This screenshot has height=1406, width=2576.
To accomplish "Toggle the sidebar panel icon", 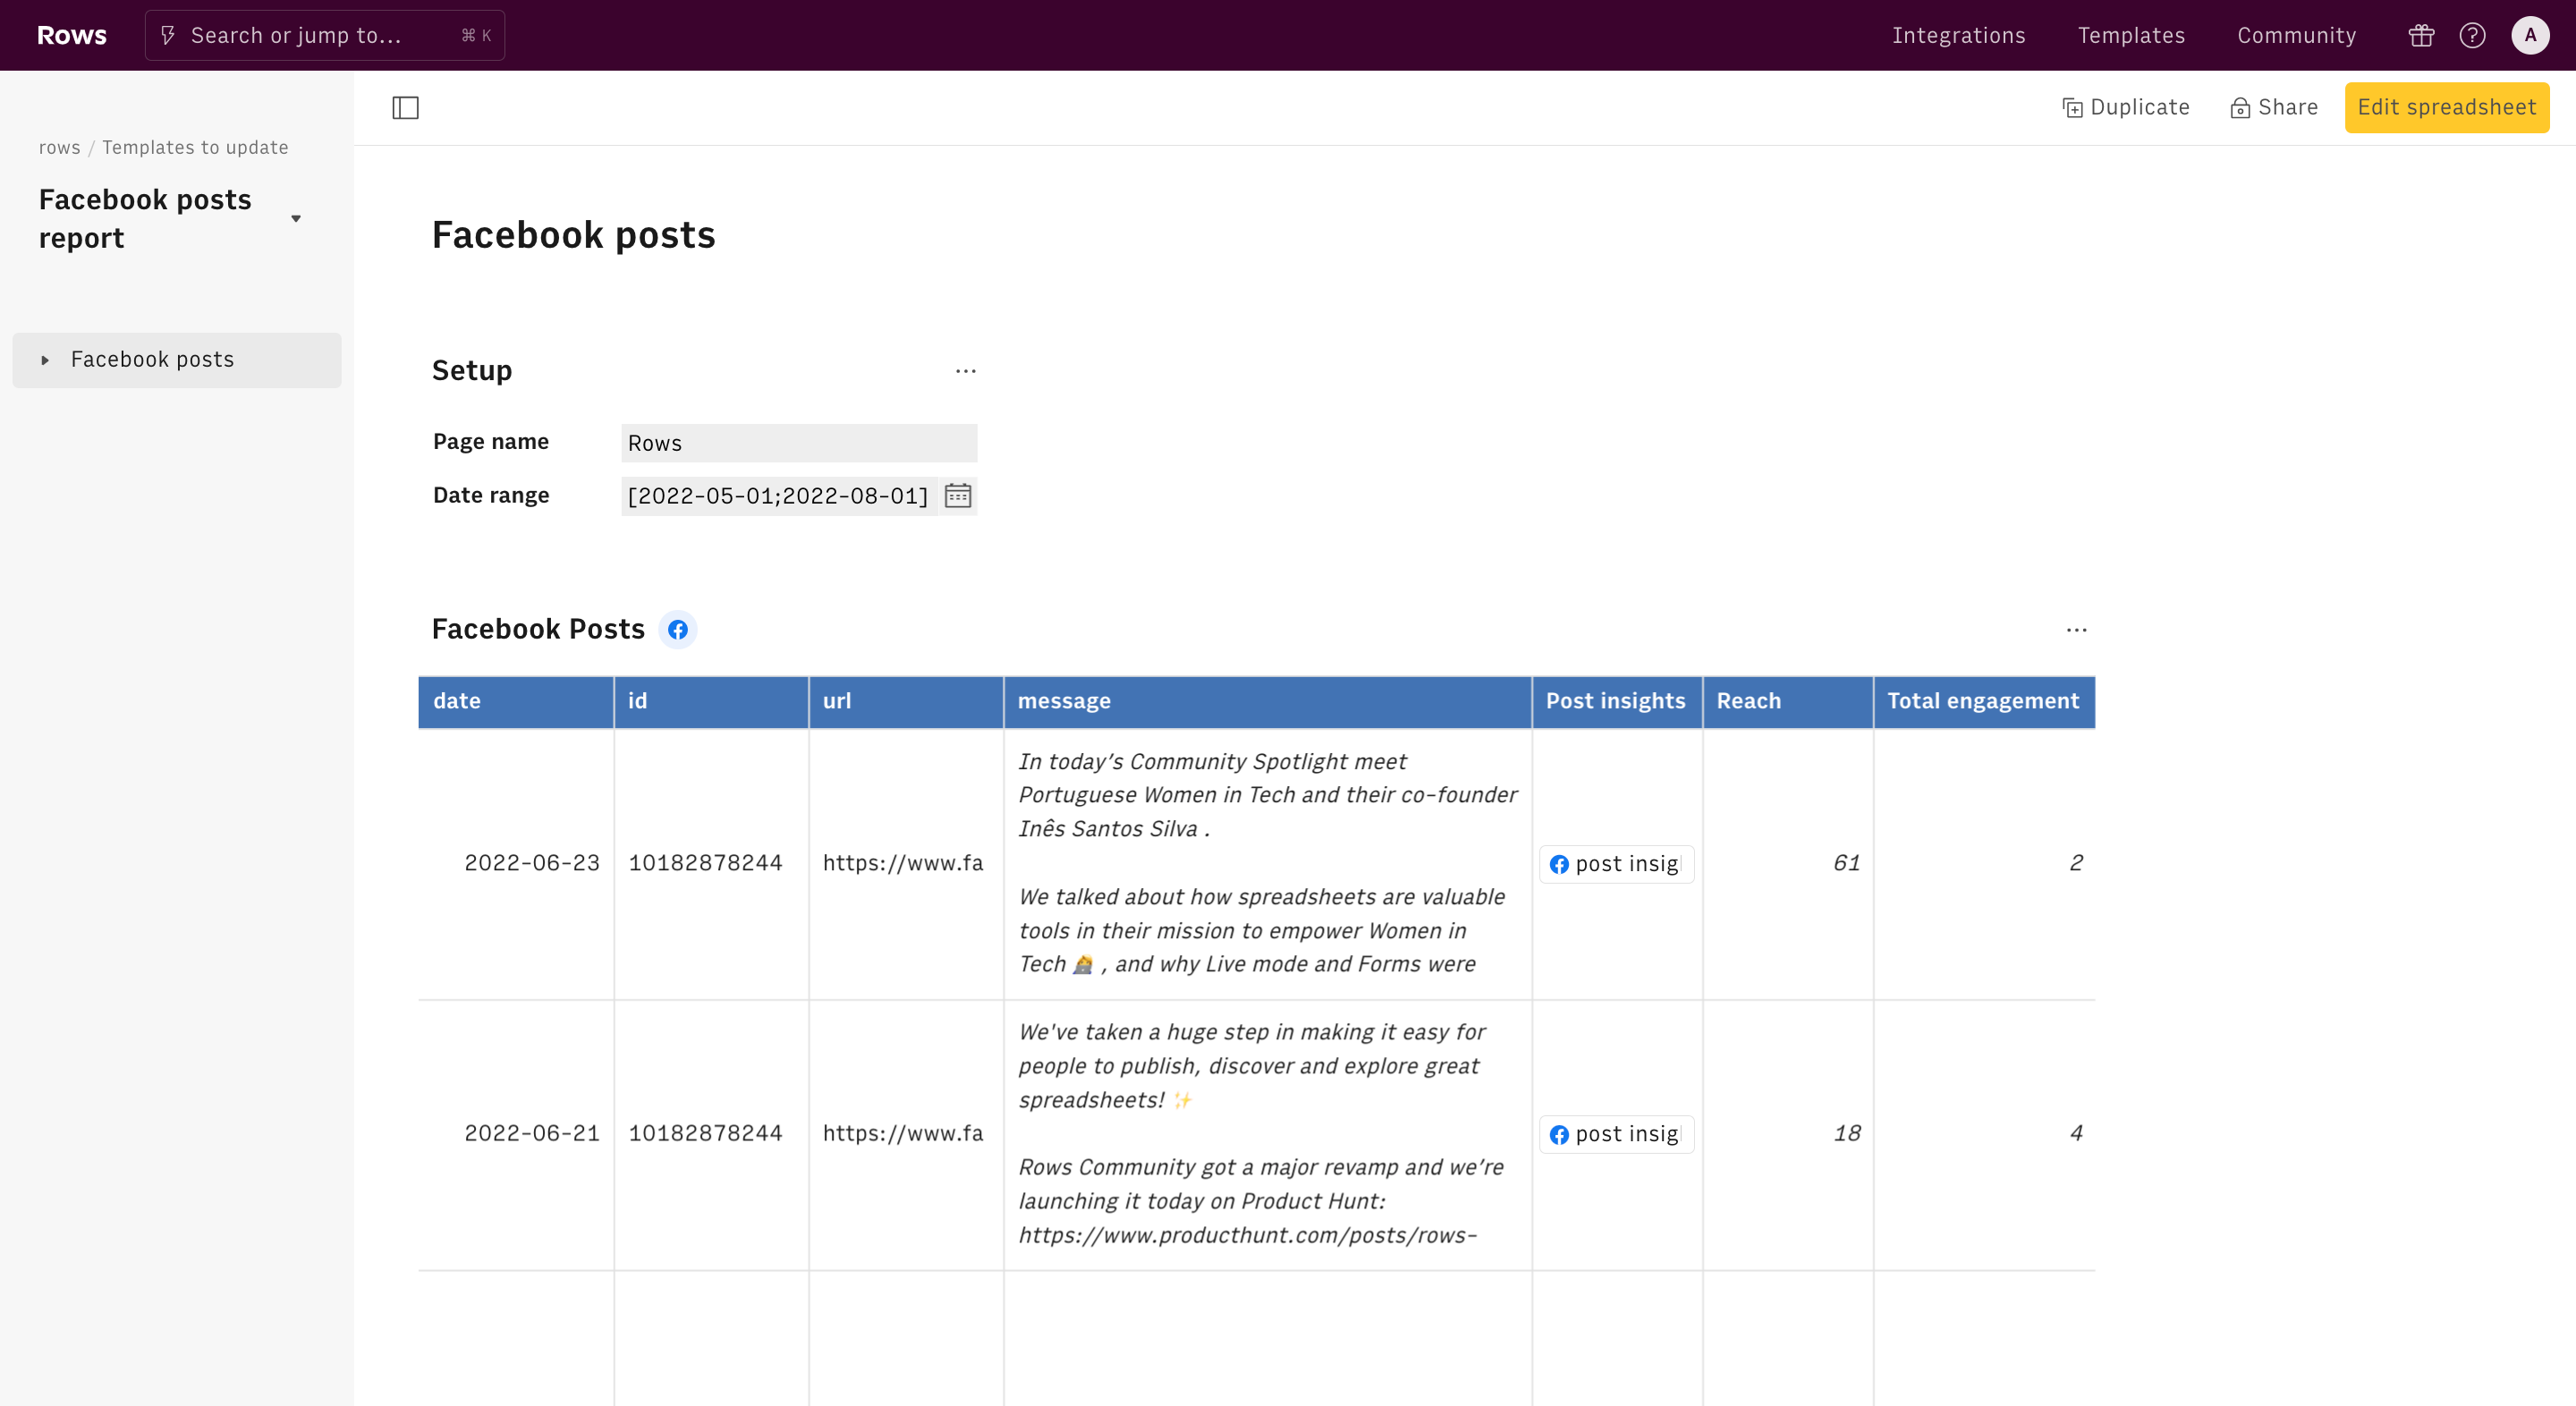I will (405, 108).
